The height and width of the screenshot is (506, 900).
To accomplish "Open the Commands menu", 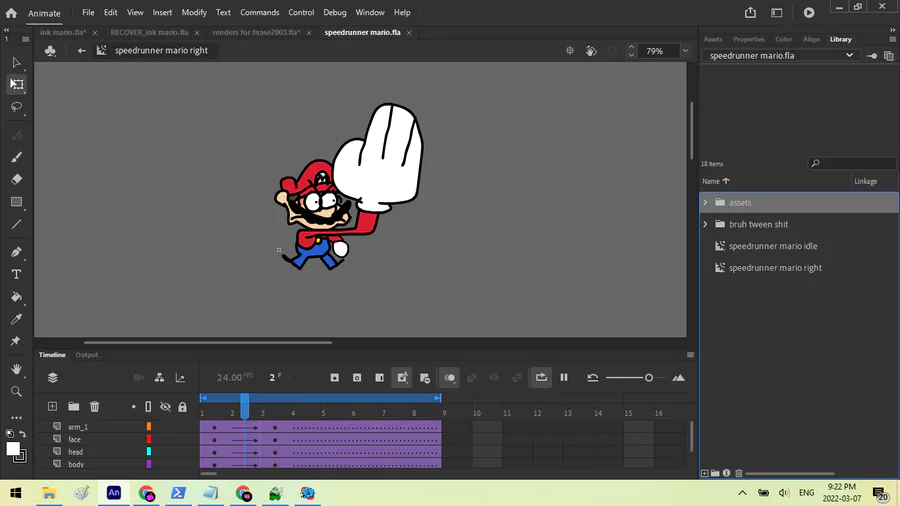I will point(259,12).
